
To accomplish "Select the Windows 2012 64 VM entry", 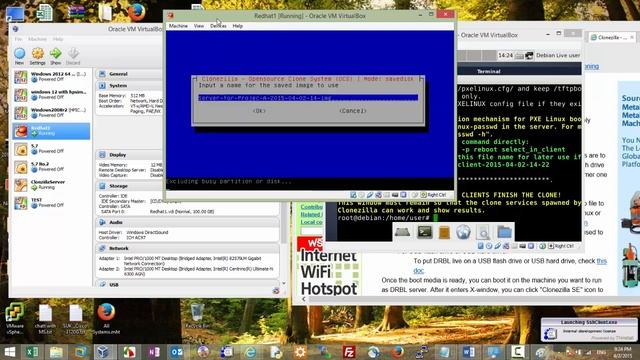I will tap(51, 77).
